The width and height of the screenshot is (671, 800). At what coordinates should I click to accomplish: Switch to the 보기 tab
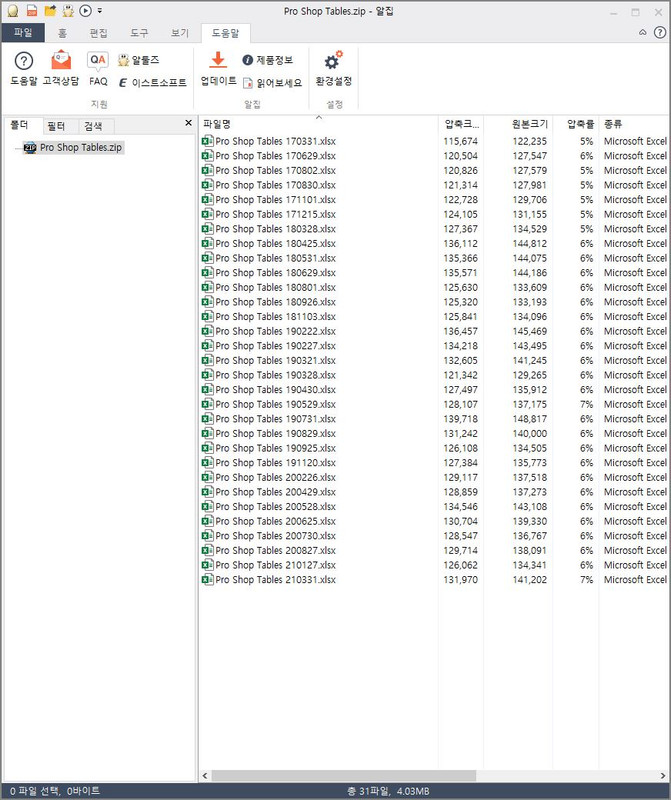180,33
